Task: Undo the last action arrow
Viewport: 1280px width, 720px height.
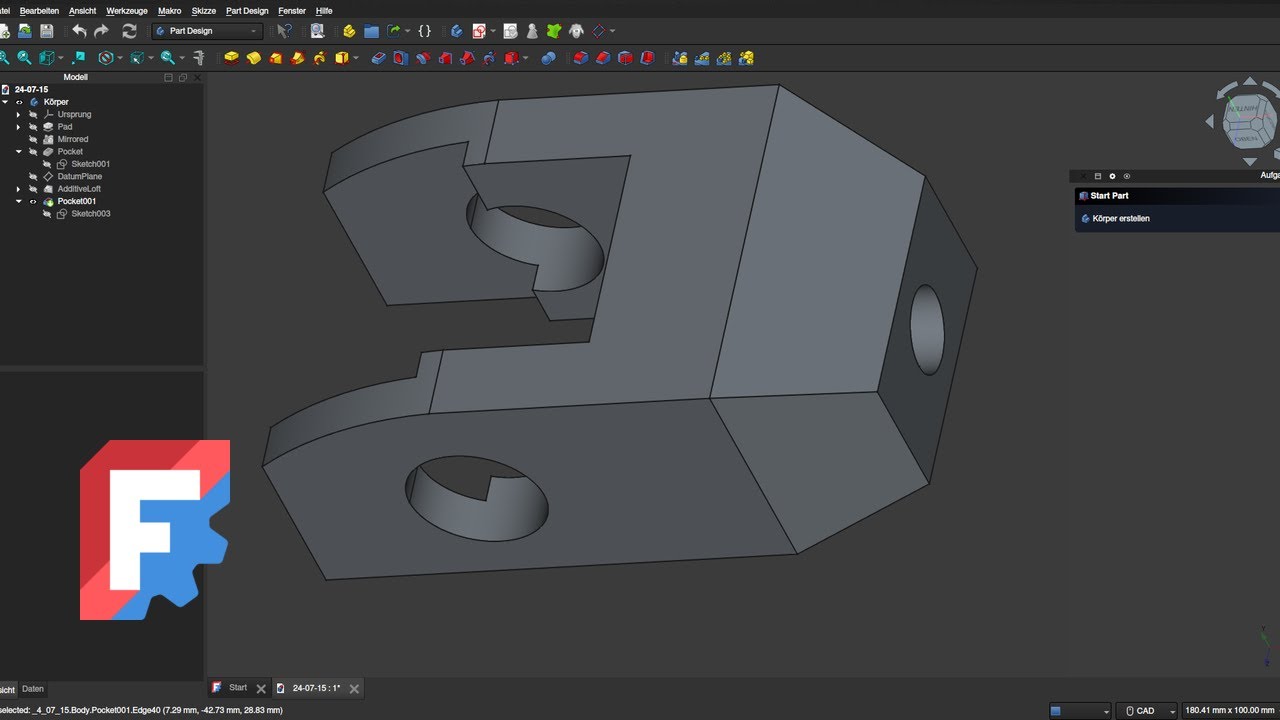Action: [x=79, y=31]
